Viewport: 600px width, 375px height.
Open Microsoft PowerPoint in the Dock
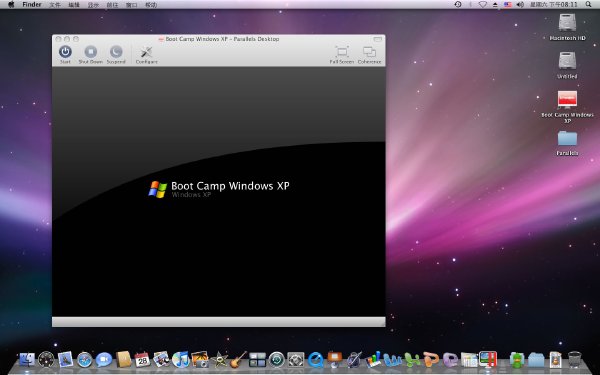[431, 359]
